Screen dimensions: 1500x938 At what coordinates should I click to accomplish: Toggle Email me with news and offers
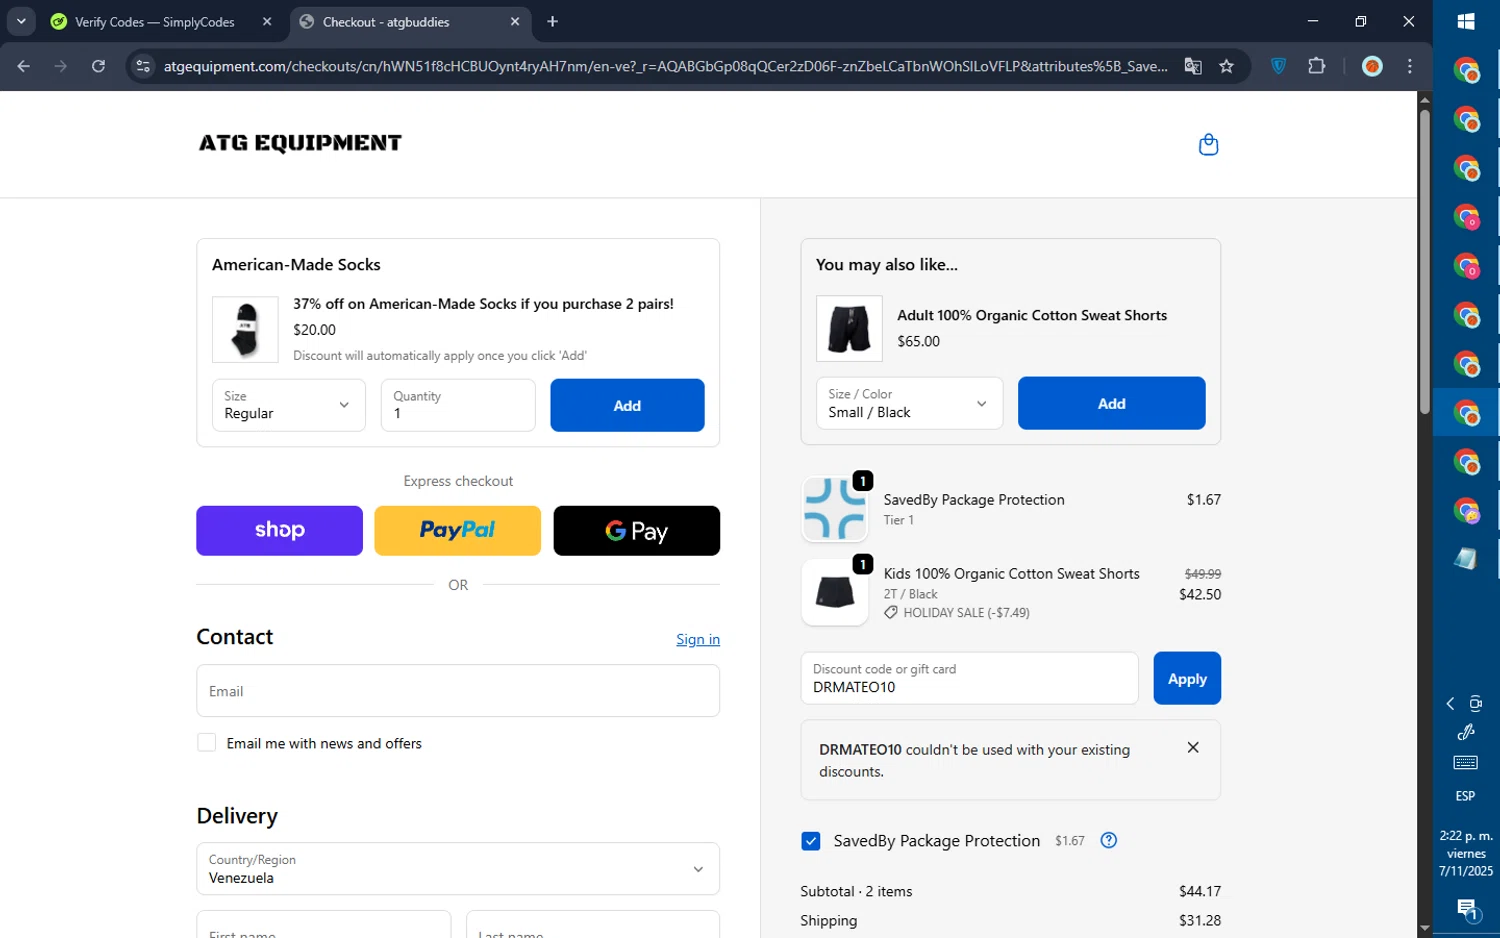[206, 742]
